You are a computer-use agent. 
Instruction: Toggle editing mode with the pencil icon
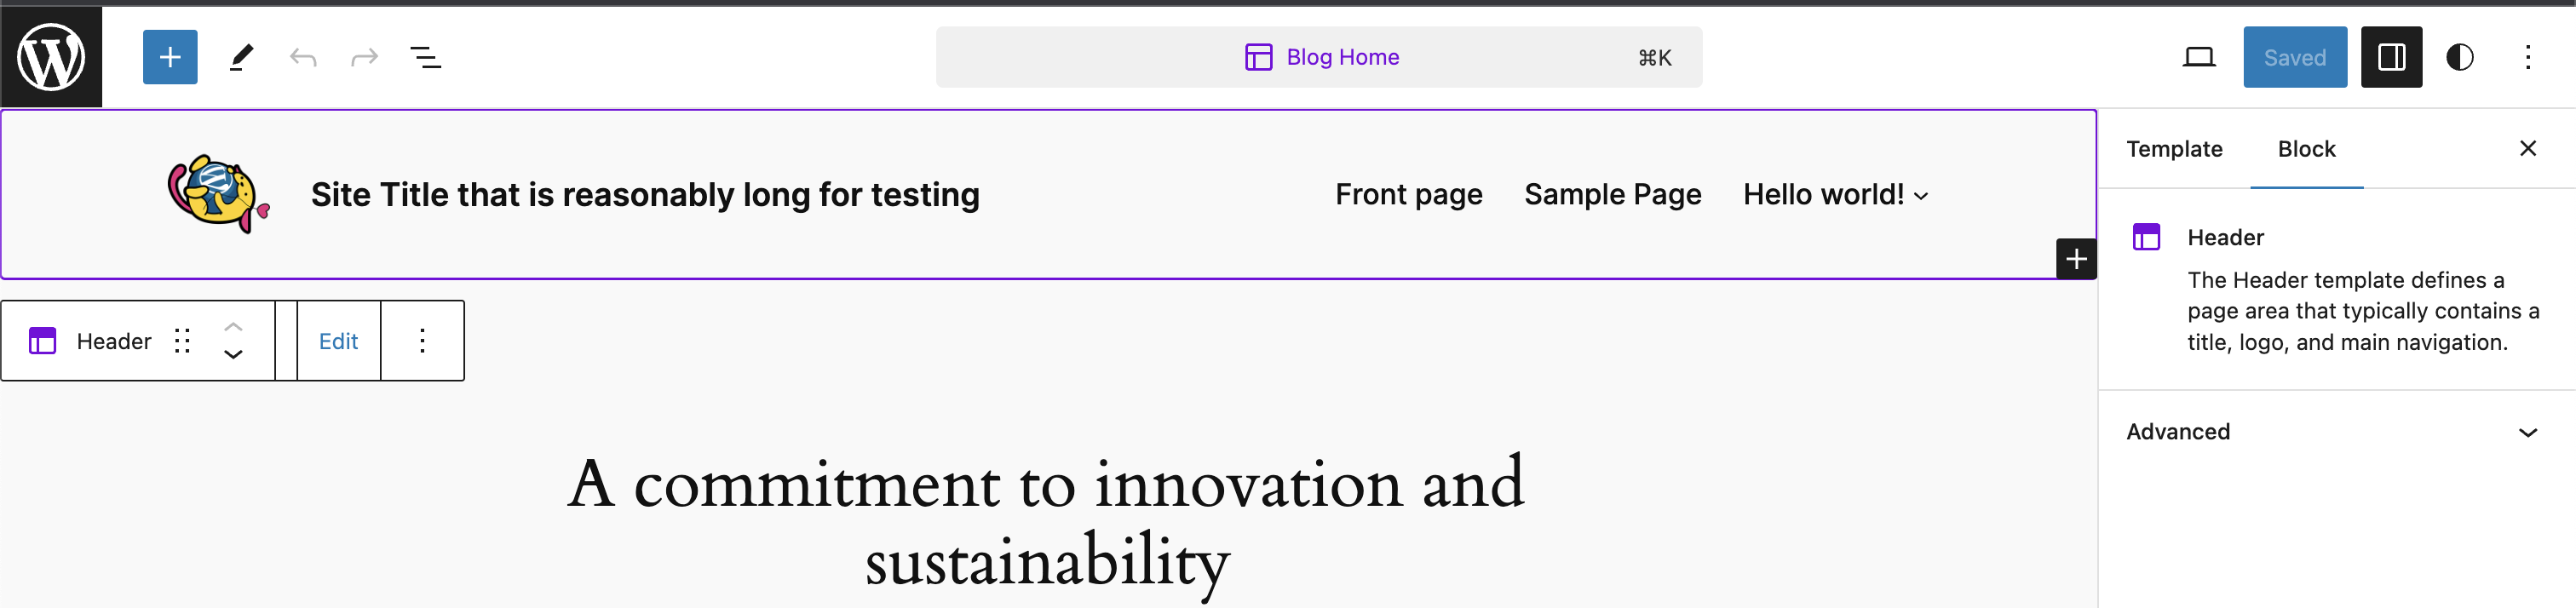click(x=239, y=57)
